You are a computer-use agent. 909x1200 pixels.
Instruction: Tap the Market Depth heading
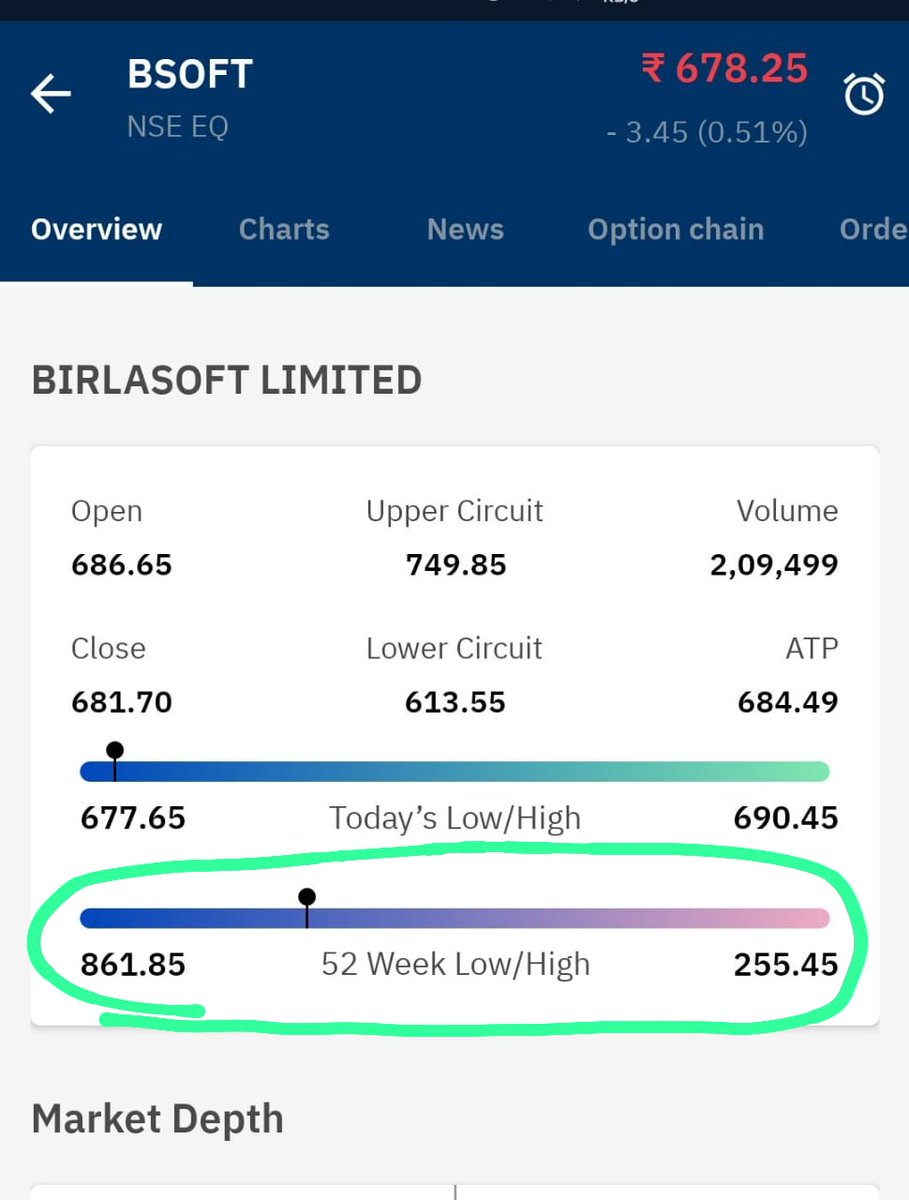click(158, 1119)
